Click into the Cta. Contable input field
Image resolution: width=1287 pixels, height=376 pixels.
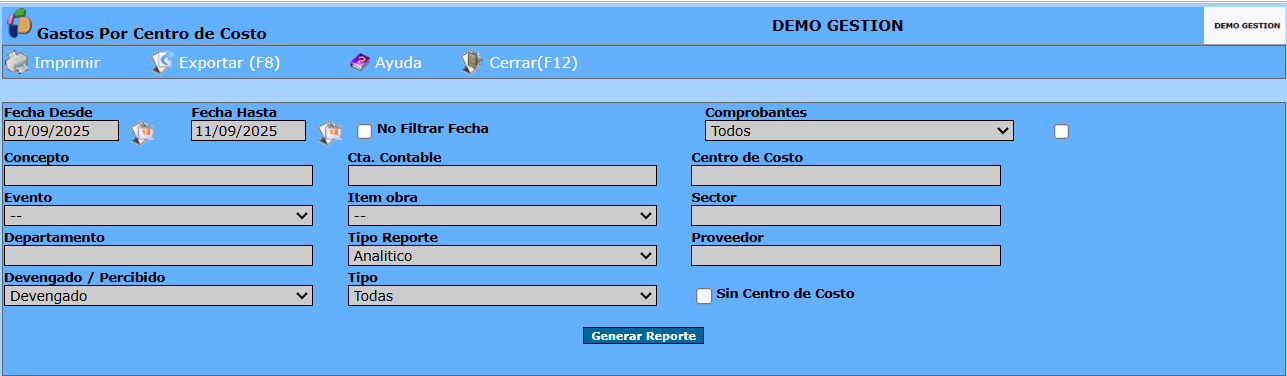(502, 176)
